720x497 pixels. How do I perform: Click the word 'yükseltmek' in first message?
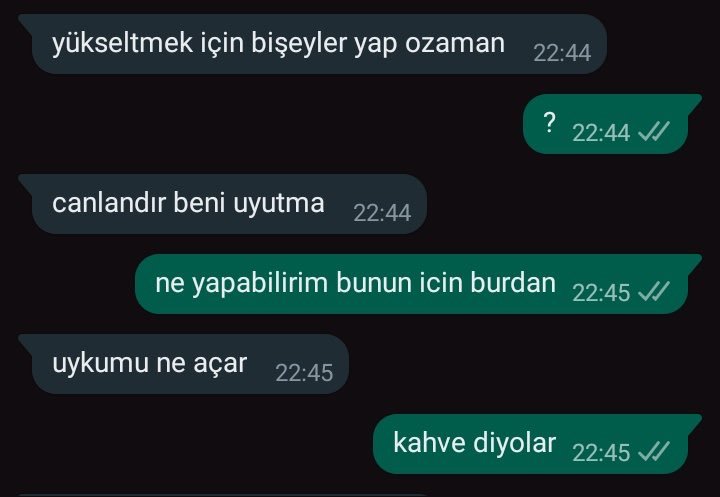click(123, 43)
